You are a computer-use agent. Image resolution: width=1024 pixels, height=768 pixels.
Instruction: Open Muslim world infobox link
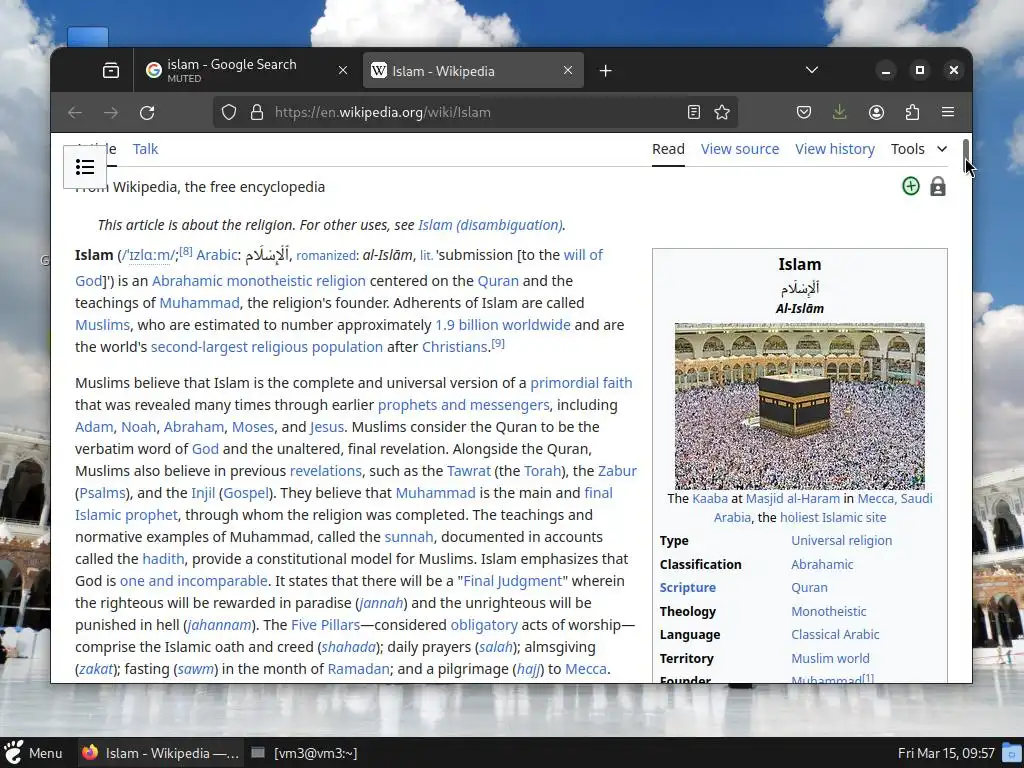(830, 658)
